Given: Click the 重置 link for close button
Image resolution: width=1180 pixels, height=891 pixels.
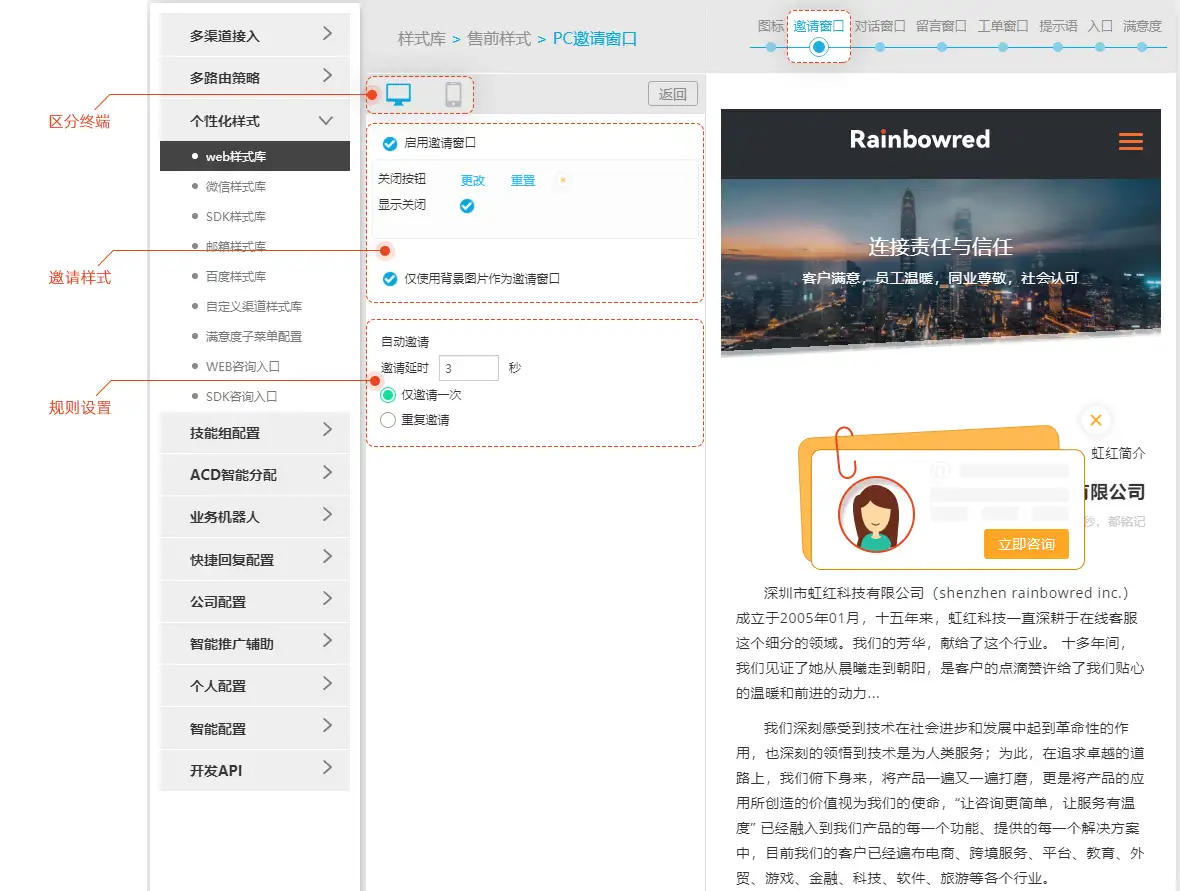Looking at the screenshot, I should point(523,180).
